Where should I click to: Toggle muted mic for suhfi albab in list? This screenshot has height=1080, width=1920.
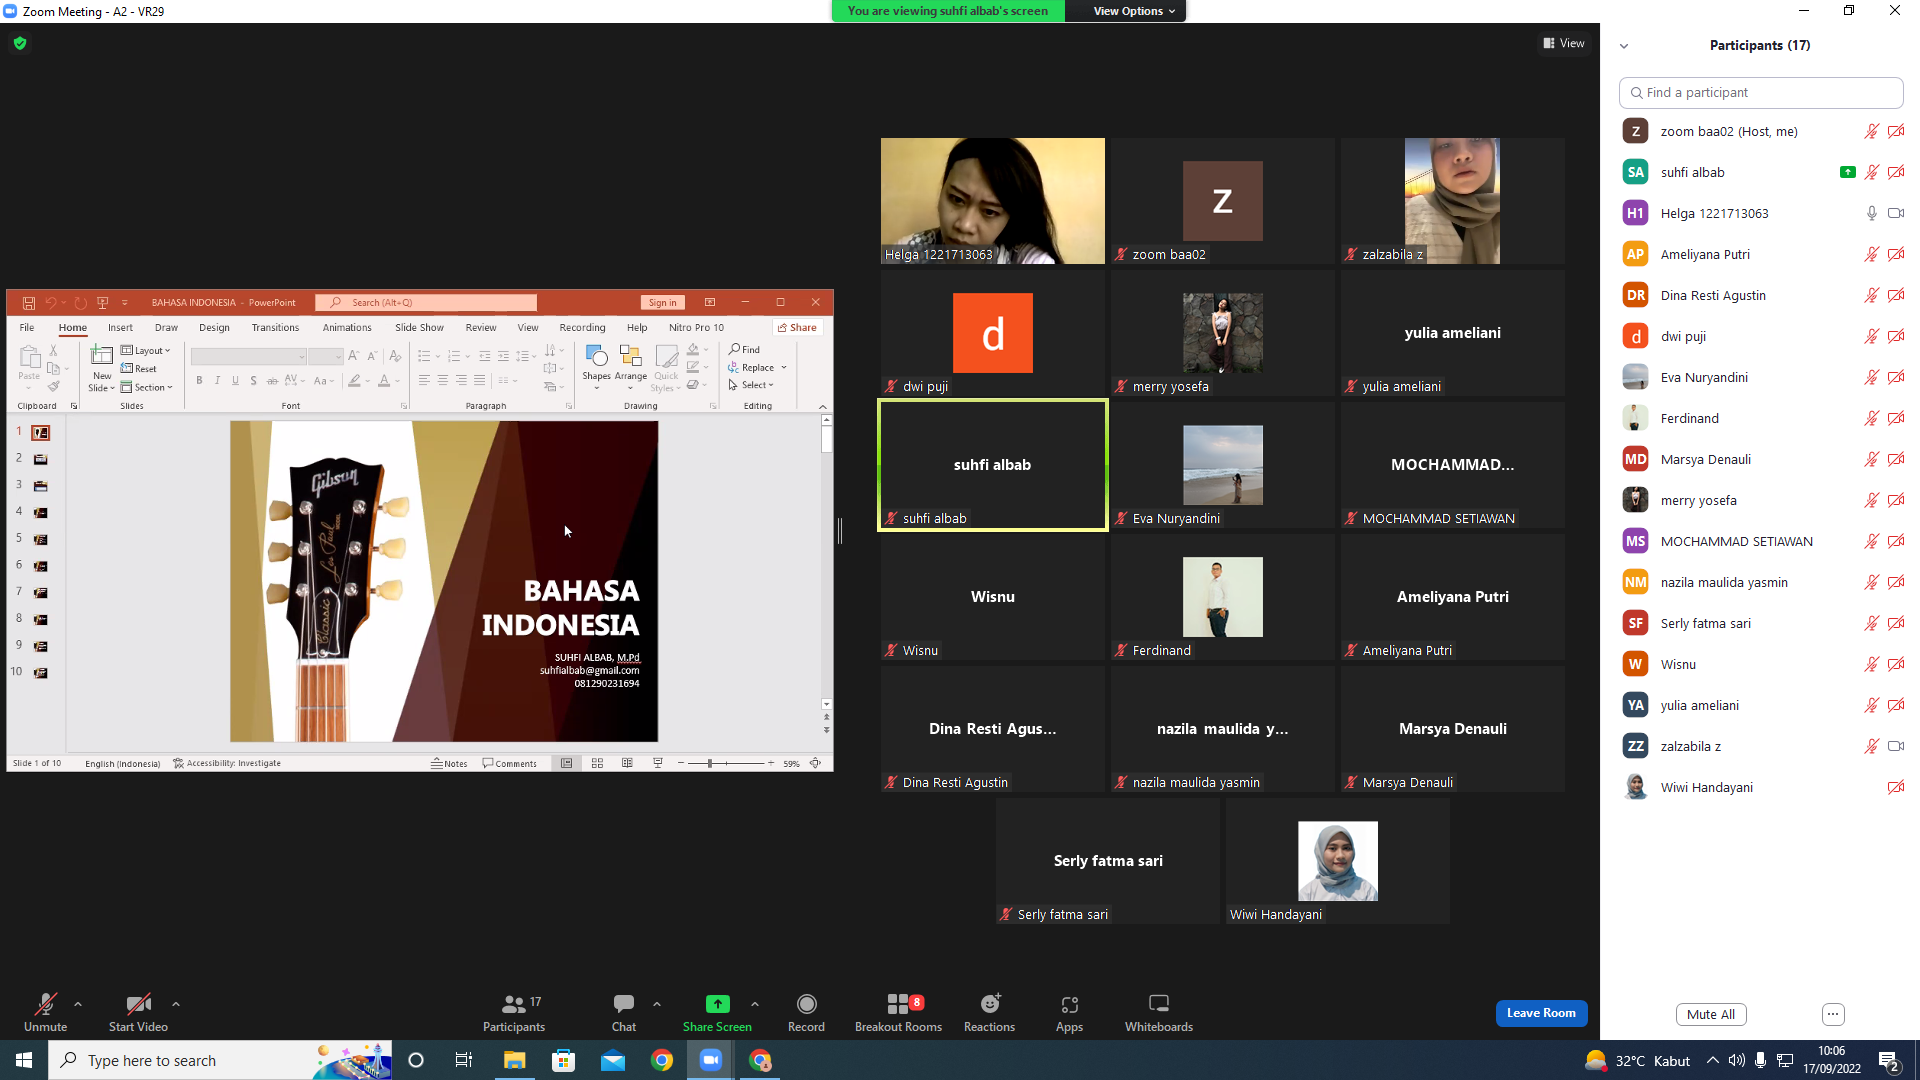pyautogui.click(x=1871, y=172)
